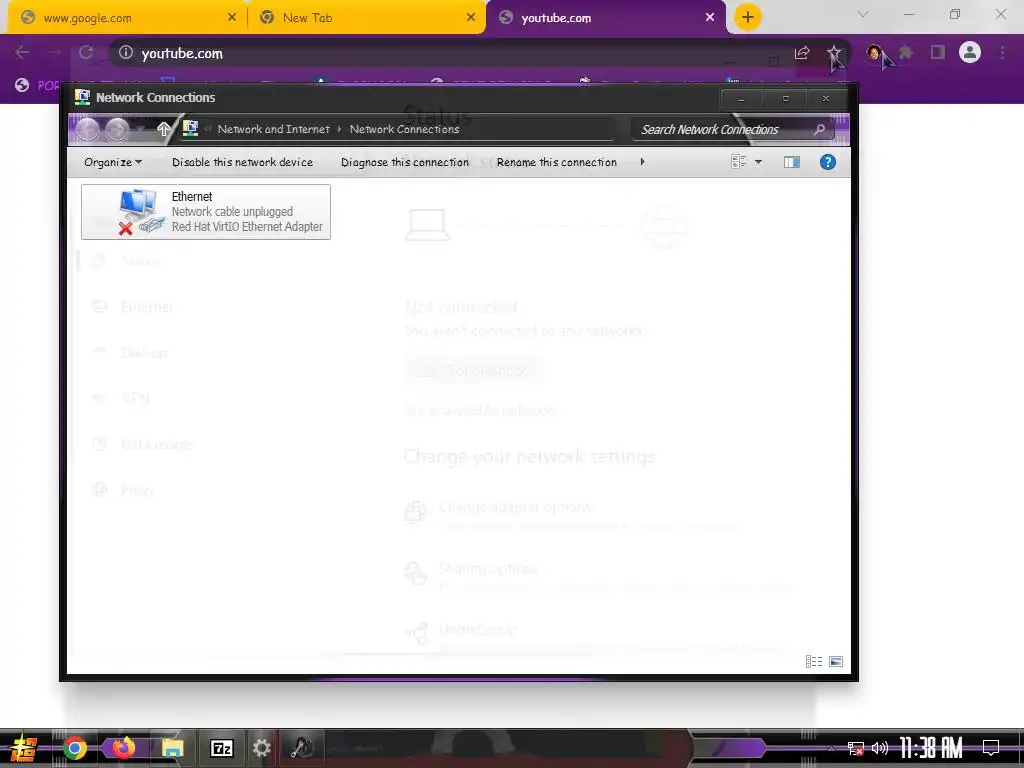Viewport: 1024px width, 768px height.
Task: Switch to the www.google.com tab
Action: pyautogui.click(x=127, y=18)
